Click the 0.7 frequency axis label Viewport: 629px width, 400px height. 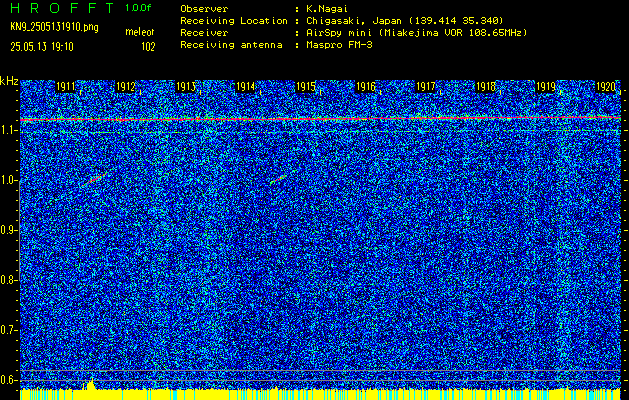click(8, 330)
